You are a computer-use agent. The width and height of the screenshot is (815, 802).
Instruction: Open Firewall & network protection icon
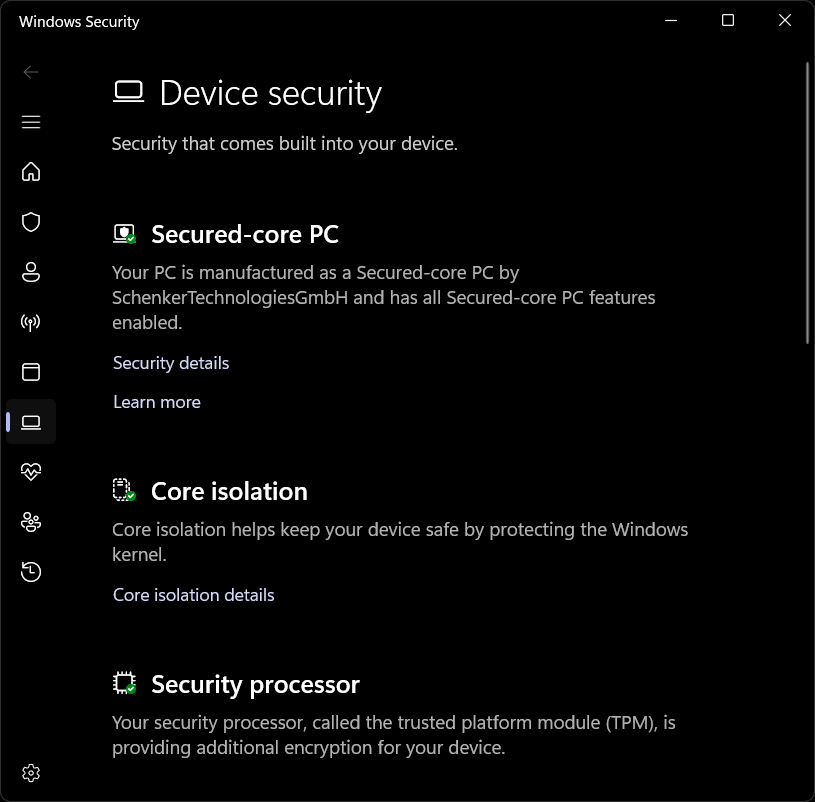click(x=30, y=322)
